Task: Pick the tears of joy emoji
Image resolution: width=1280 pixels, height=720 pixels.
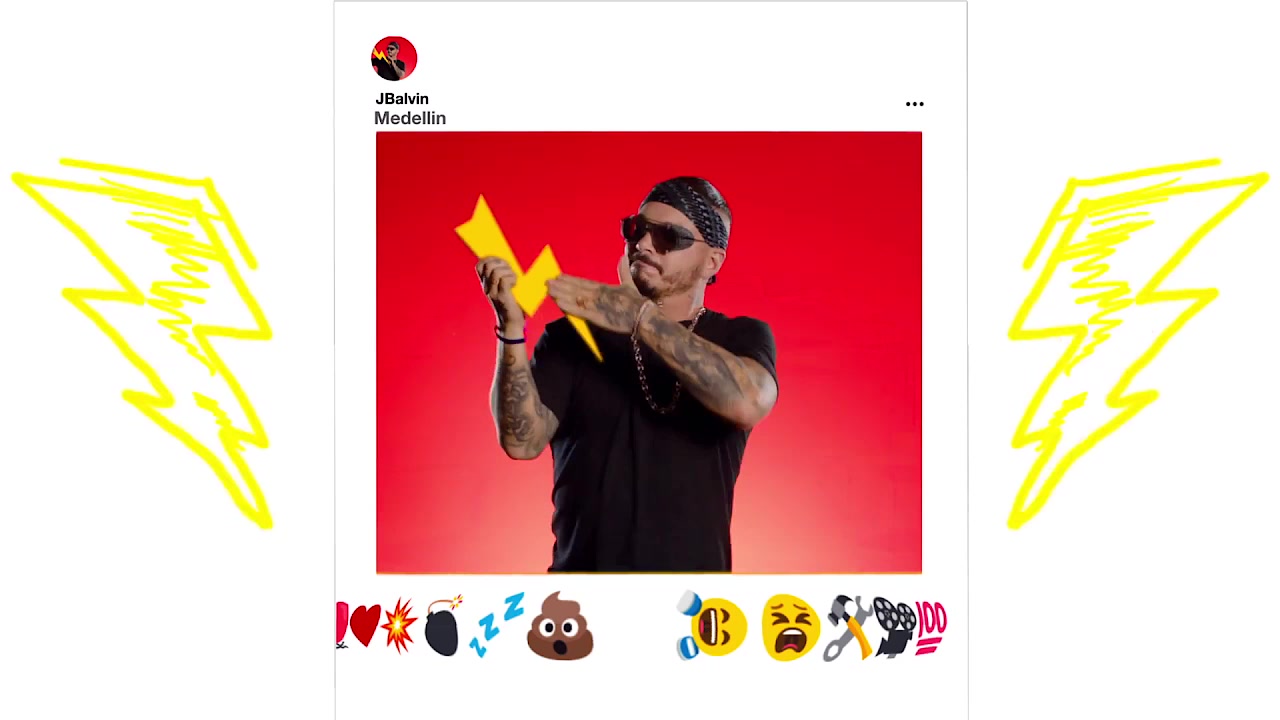Action: (x=712, y=626)
